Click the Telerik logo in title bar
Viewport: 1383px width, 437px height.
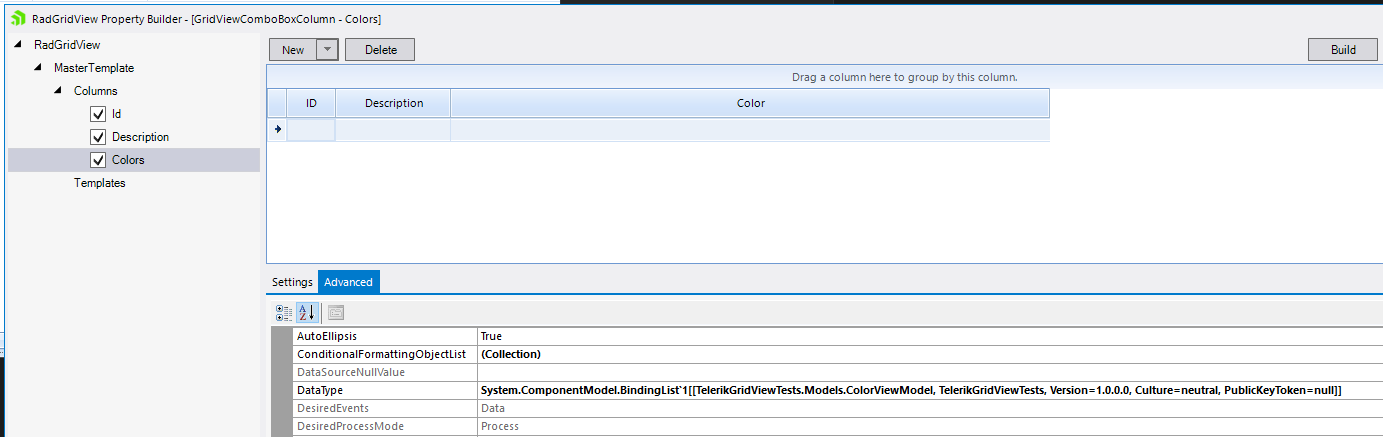pos(17,18)
